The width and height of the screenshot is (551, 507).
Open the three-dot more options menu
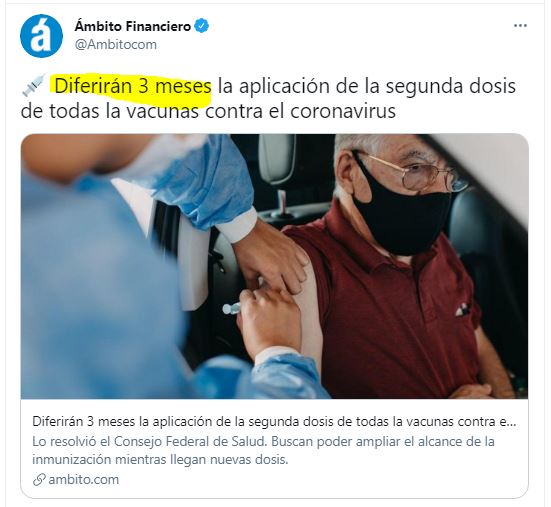(x=520, y=26)
